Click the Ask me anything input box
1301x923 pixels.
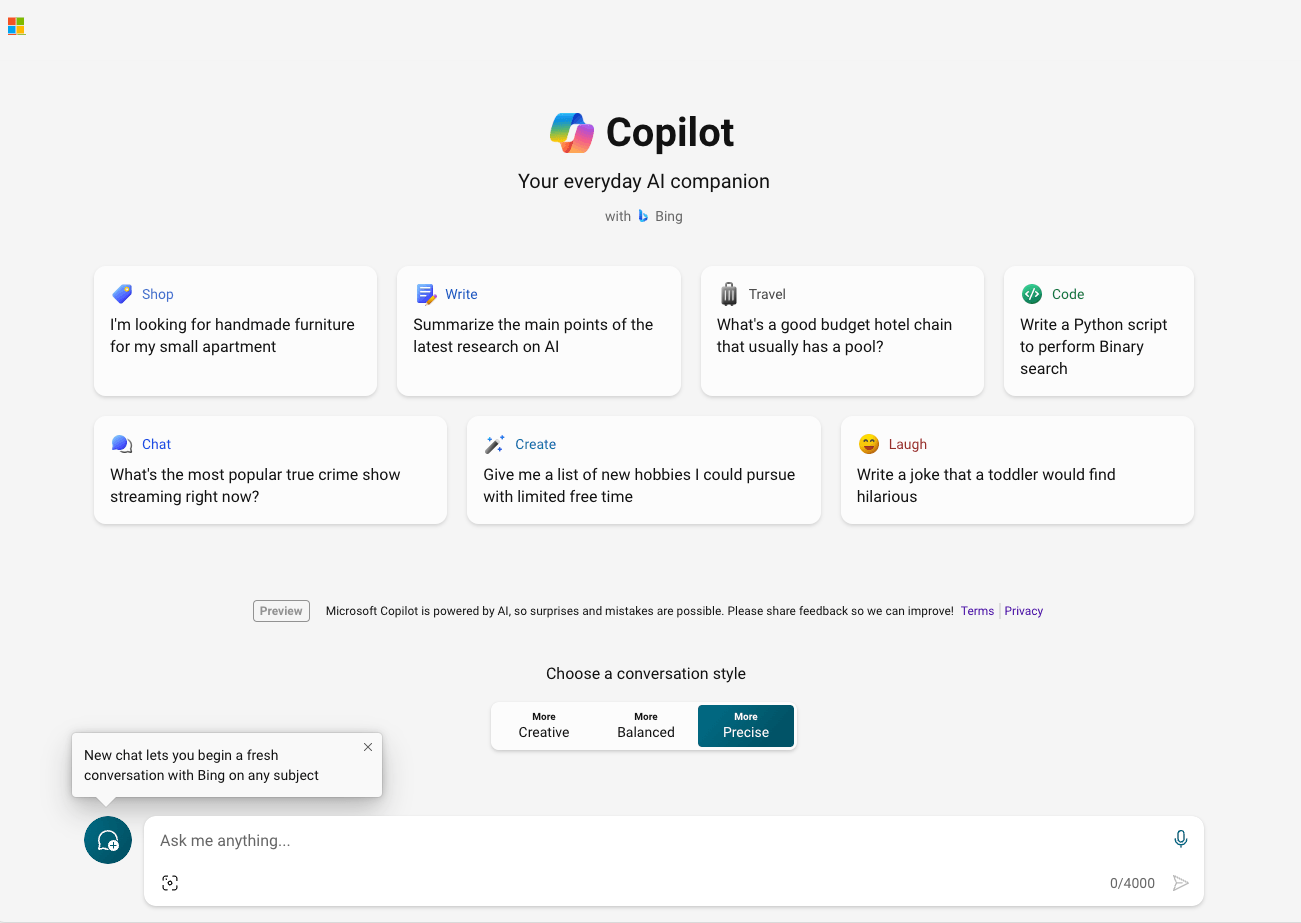pyautogui.click(x=600, y=840)
